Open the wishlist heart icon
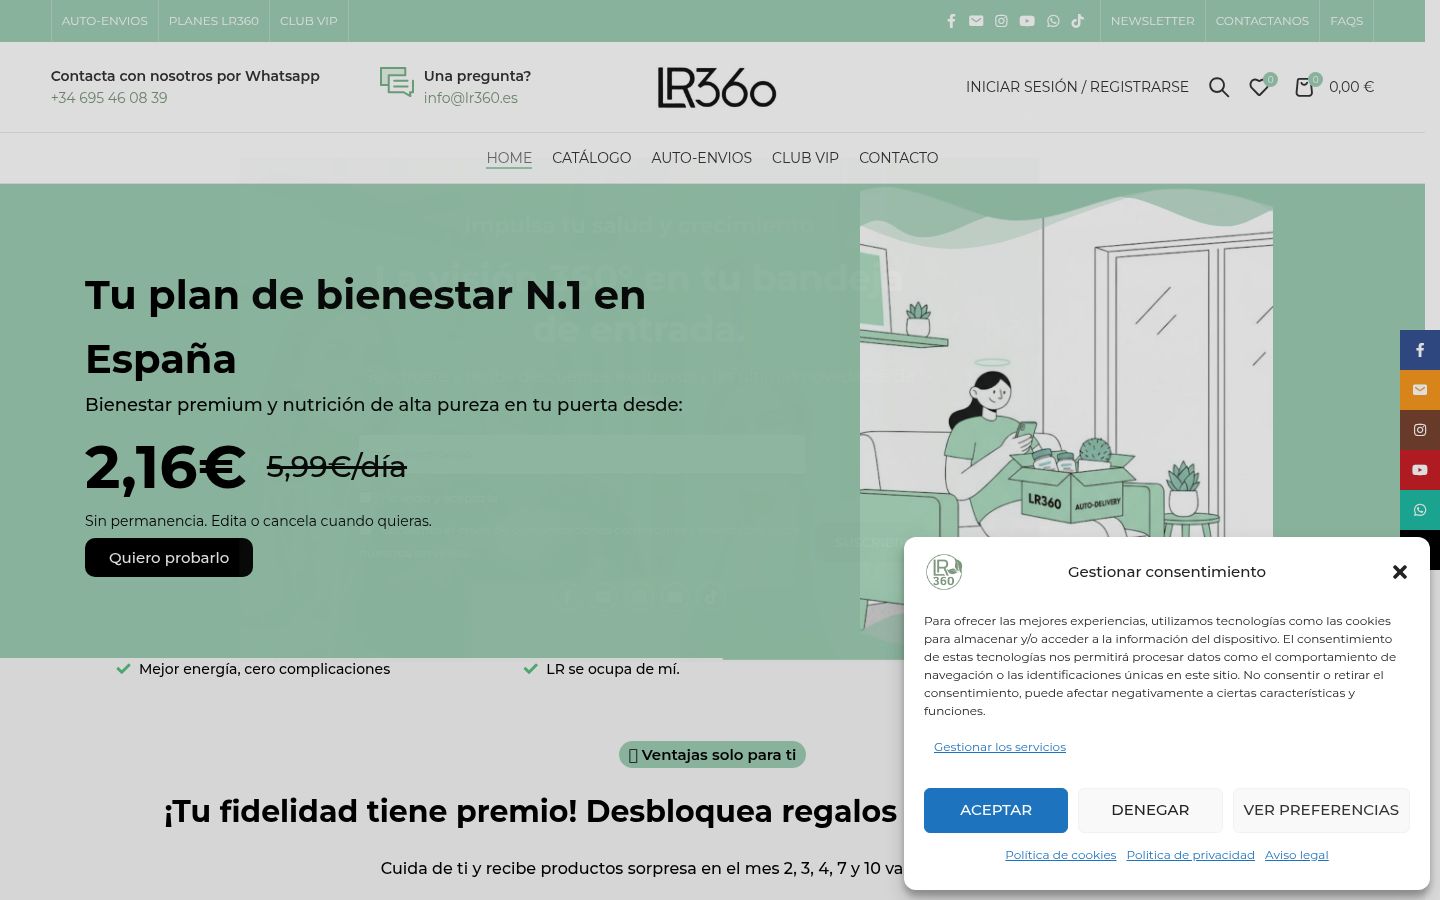The height and width of the screenshot is (900, 1440). pos(1259,87)
